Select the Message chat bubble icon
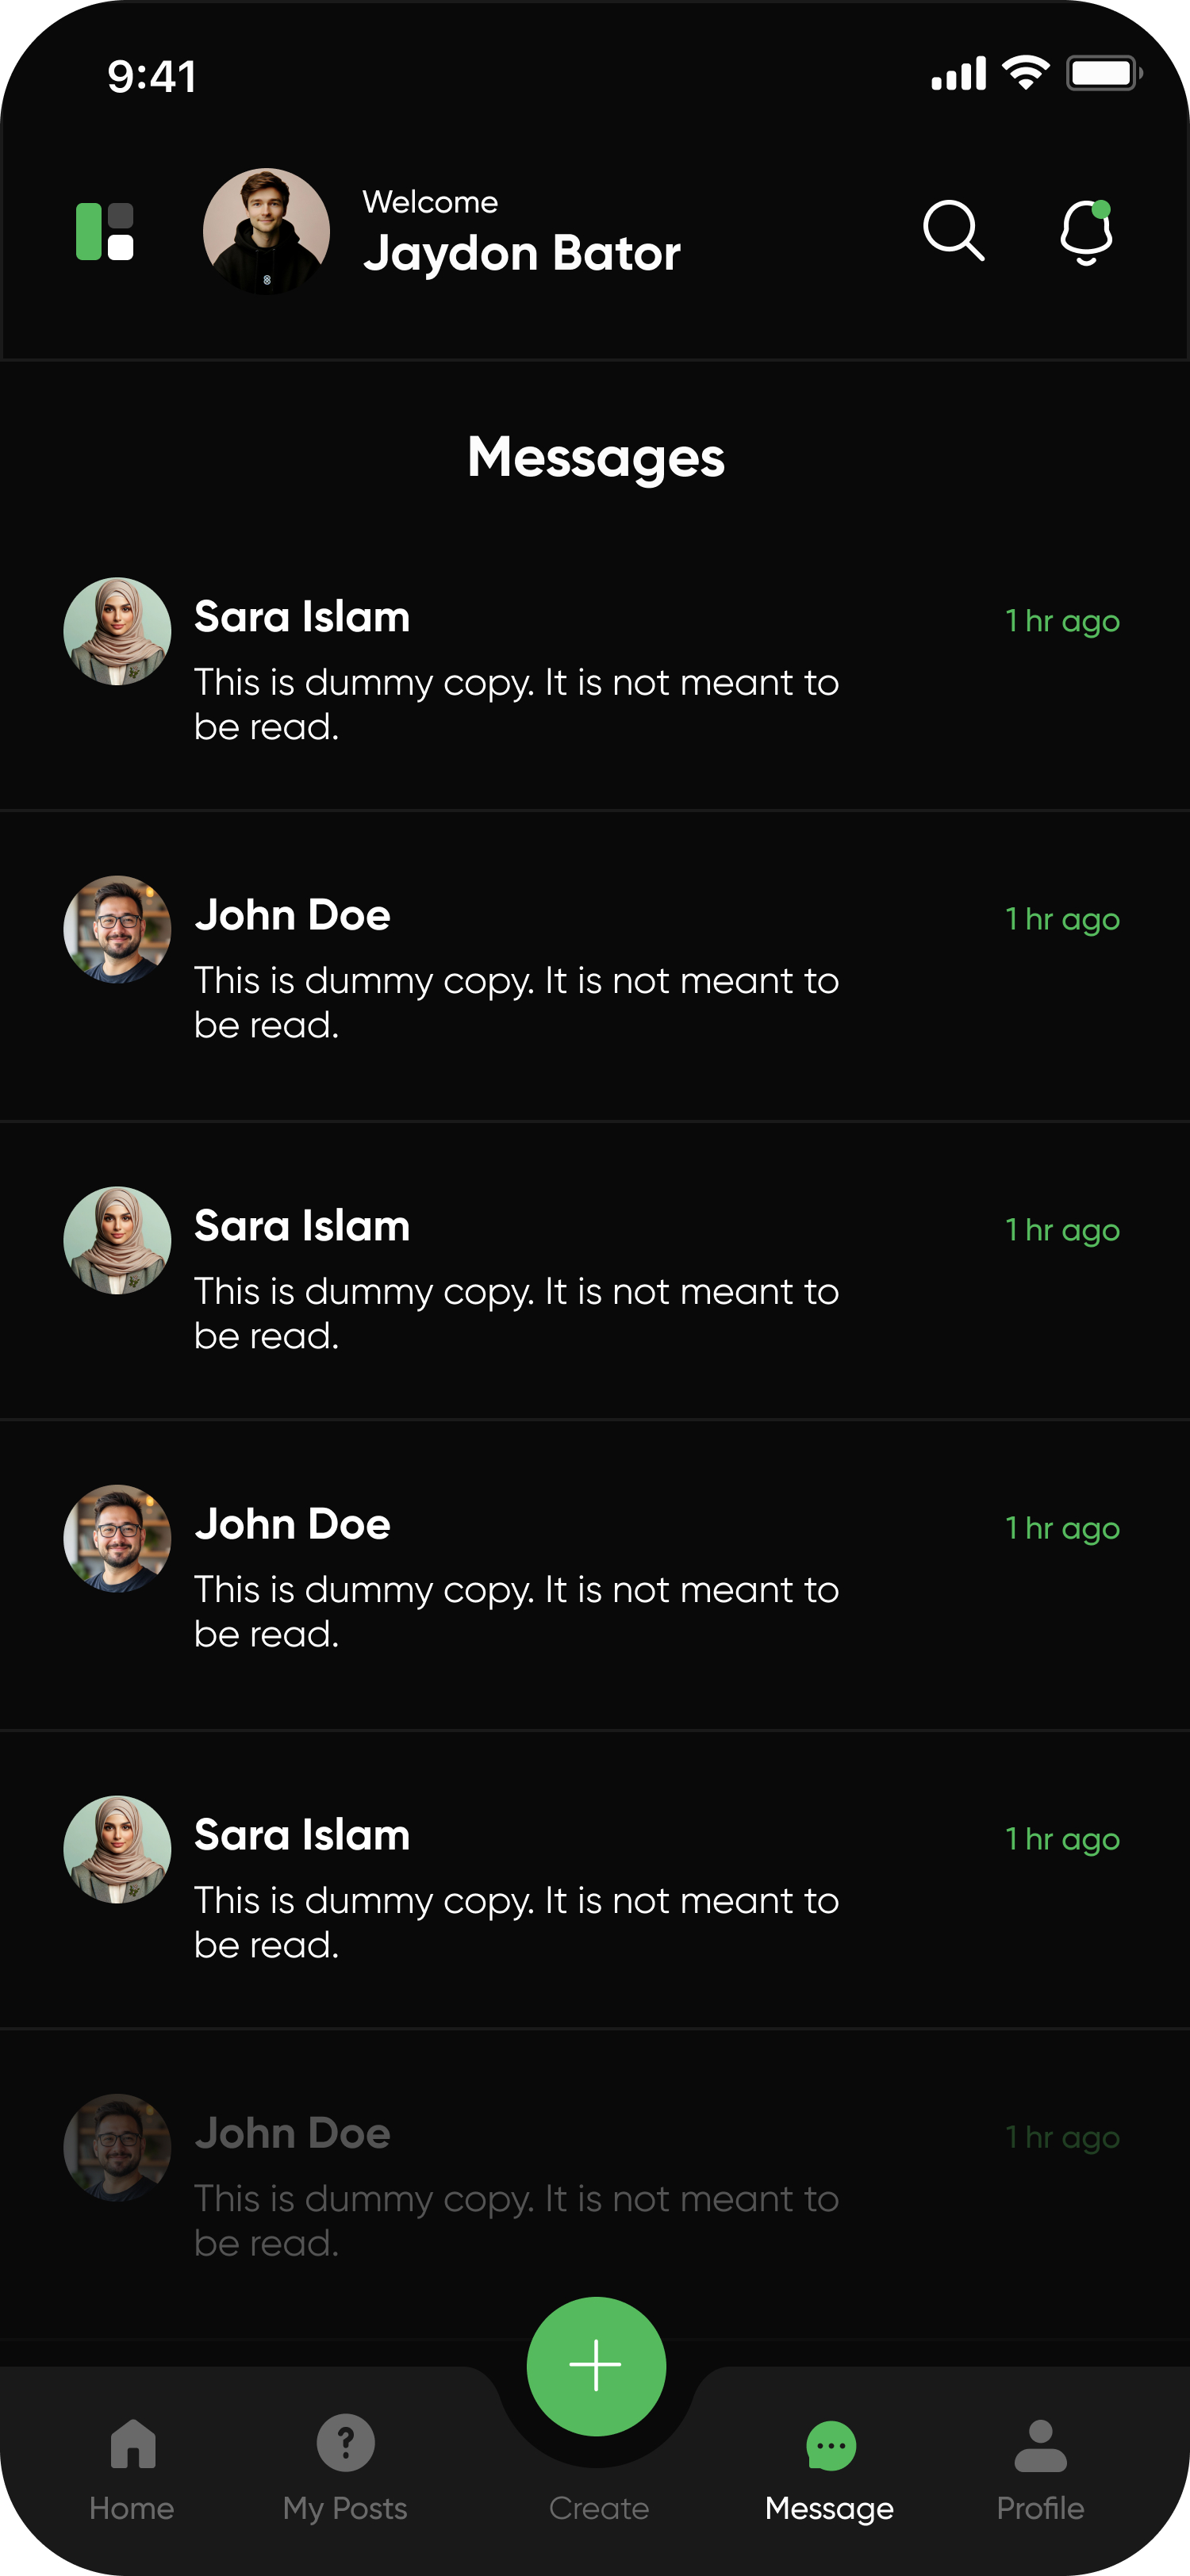The height and width of the screenshot is (2576, 1190). coord(830,2446)
